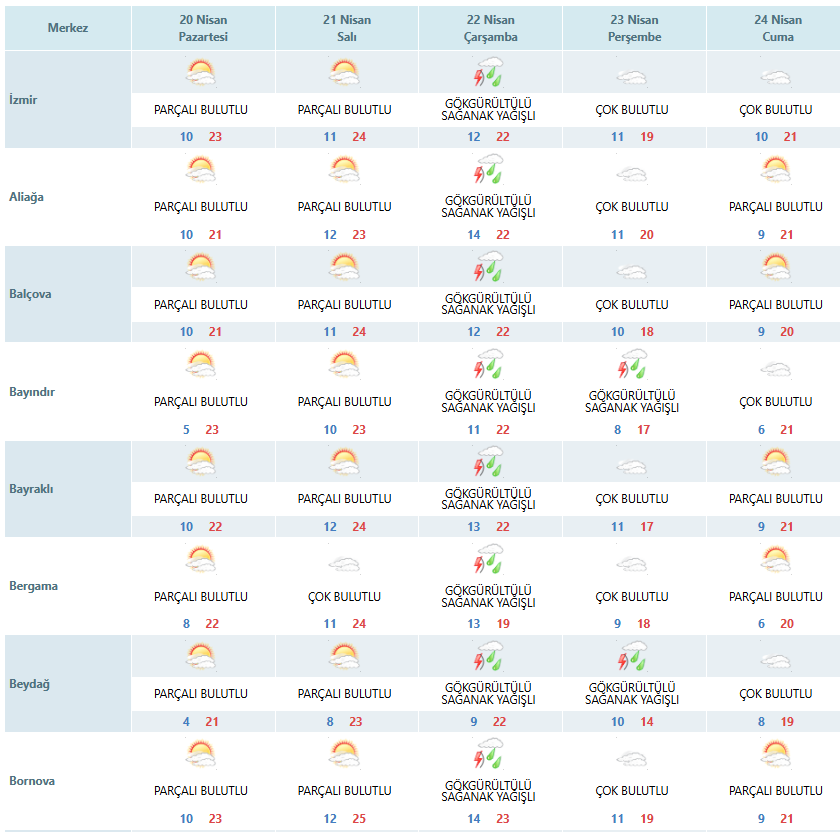
Task: Click Balçova's partly cloudy icon for 24 Nisan
Action: pos(776,267)
